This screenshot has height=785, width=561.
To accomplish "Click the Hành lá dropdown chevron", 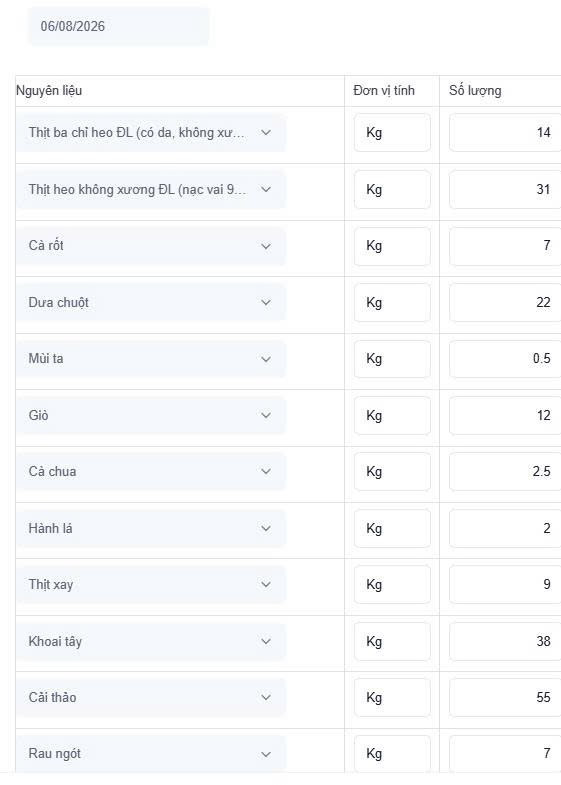I will [x=266, y=528].
